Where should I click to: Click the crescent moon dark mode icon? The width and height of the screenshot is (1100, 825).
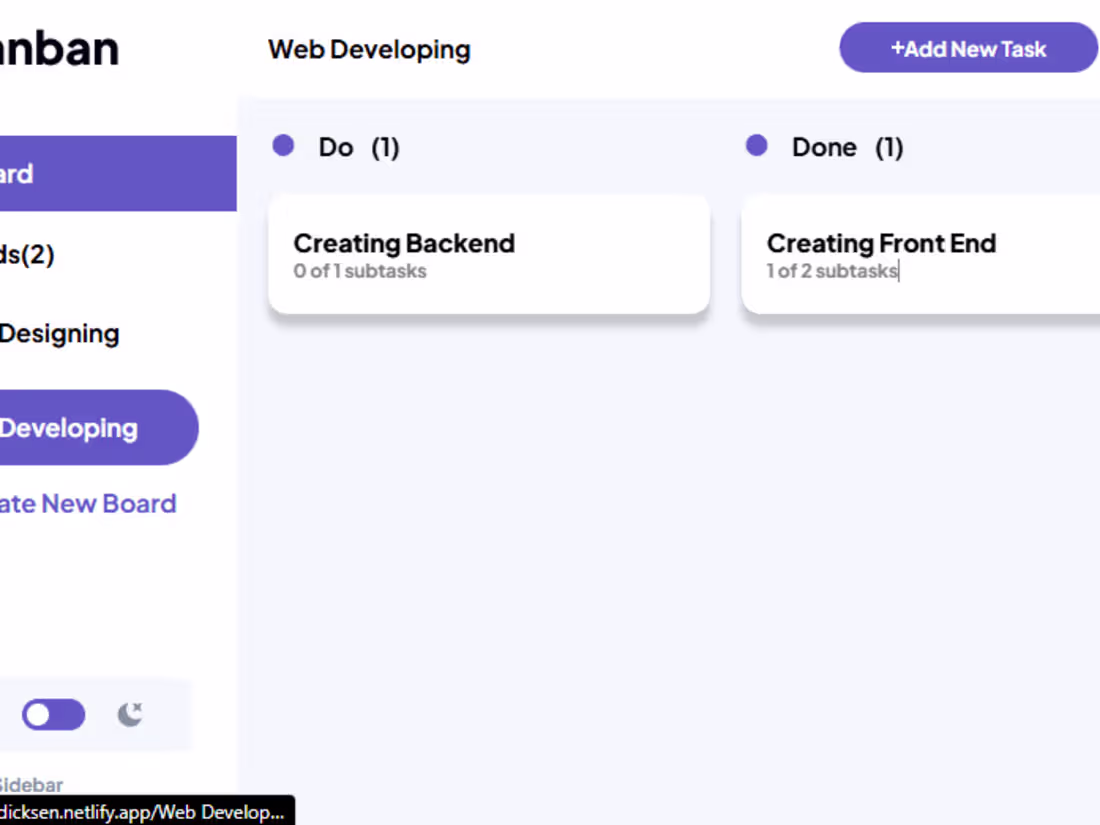coord(130,714)
